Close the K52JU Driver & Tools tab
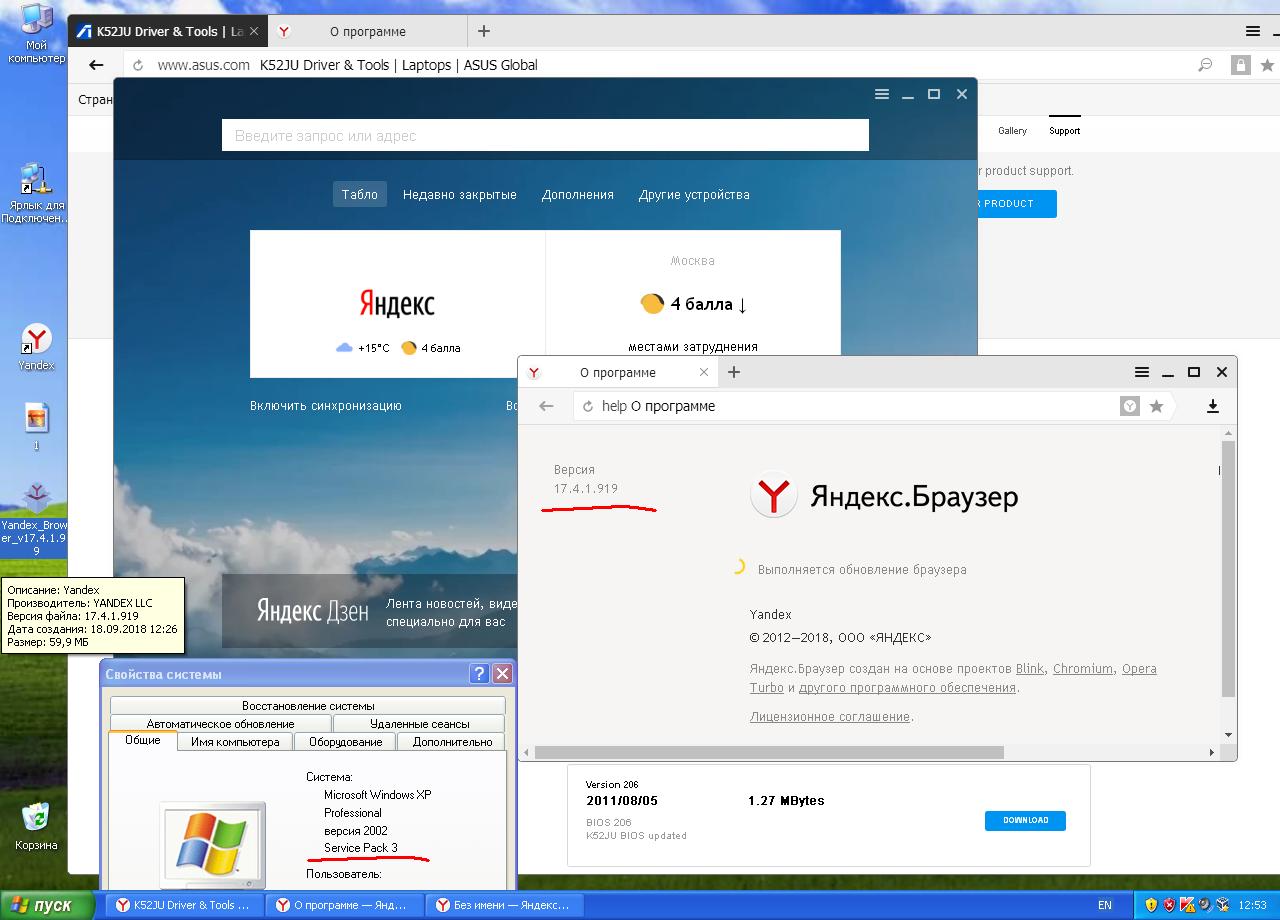Image resolution: width=1280 pixels, height=920 pixels. (254, 31)
